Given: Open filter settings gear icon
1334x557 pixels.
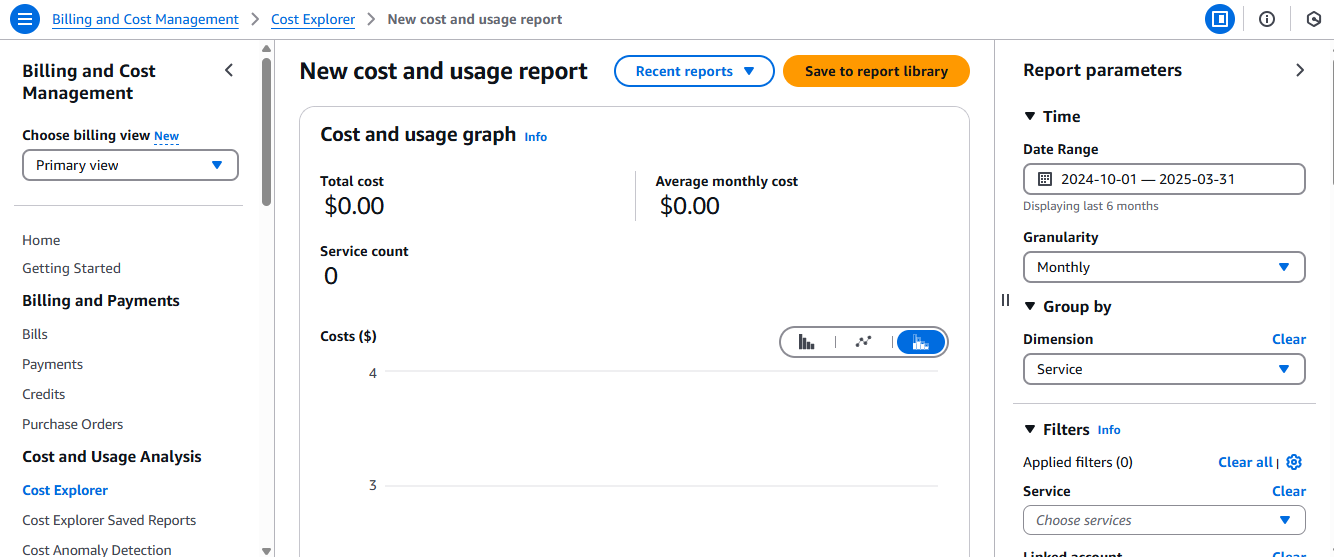Looking at the screenshot, I should 1294,462.
